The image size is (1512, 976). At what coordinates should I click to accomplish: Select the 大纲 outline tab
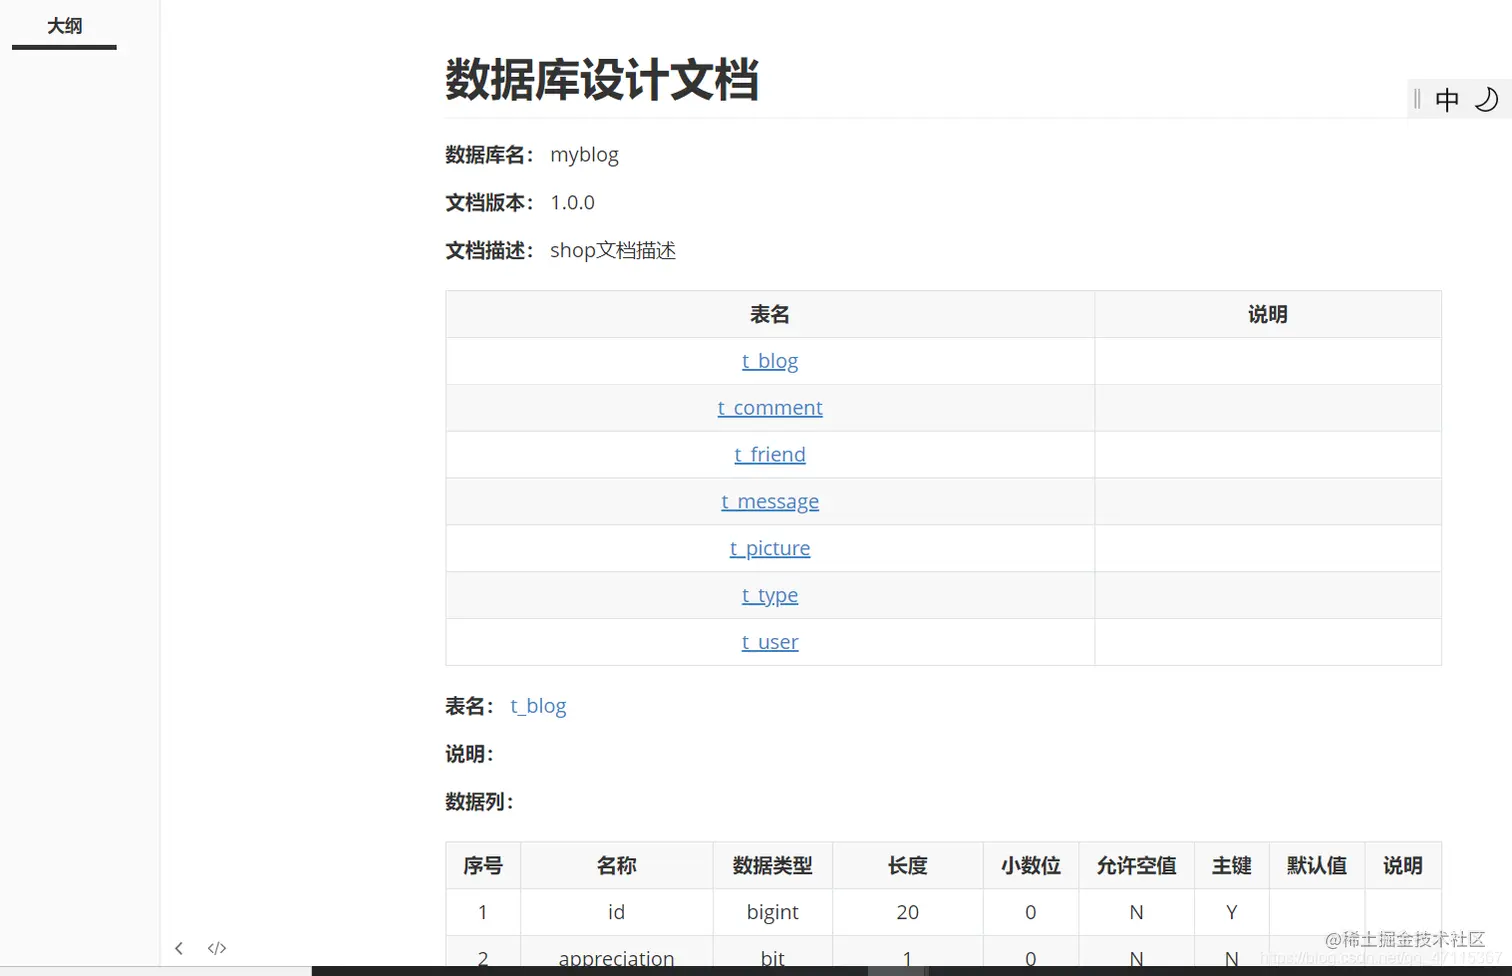(x=64, y=25)
